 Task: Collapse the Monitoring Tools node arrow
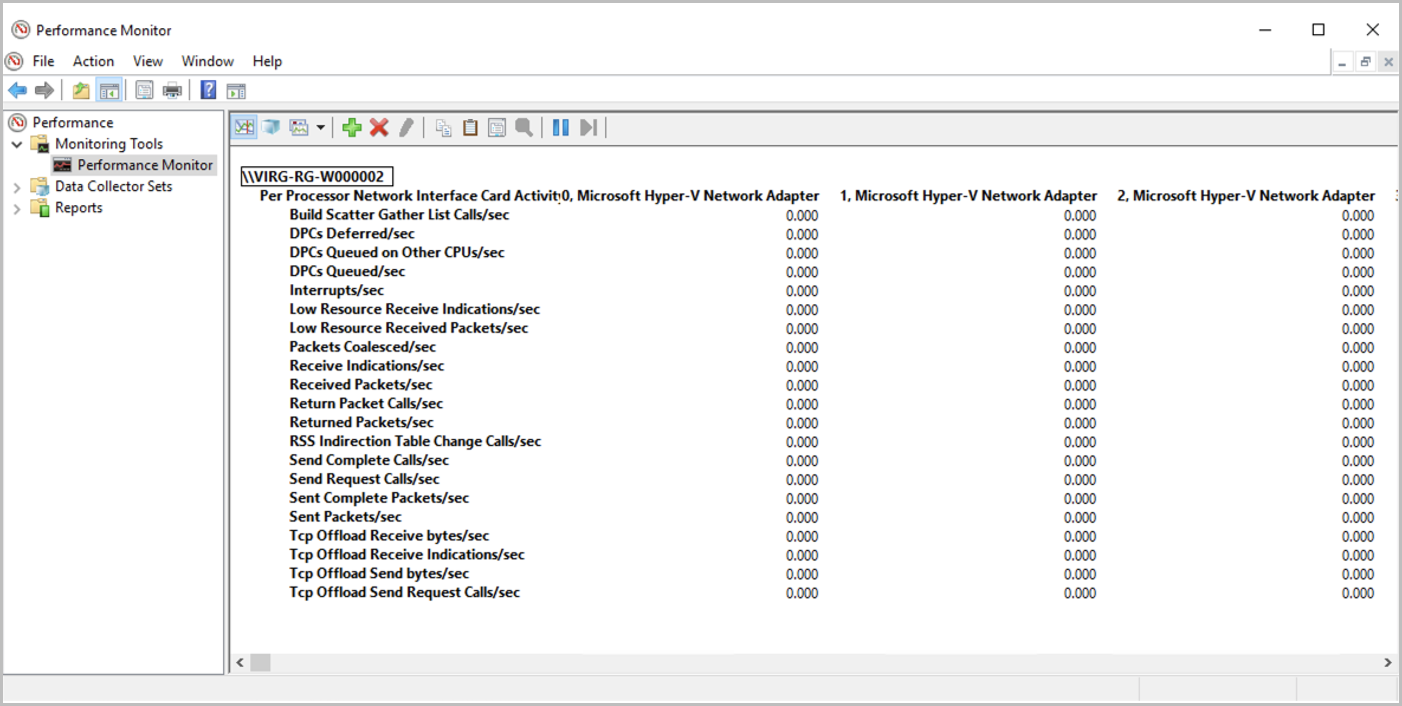[17, 144]
